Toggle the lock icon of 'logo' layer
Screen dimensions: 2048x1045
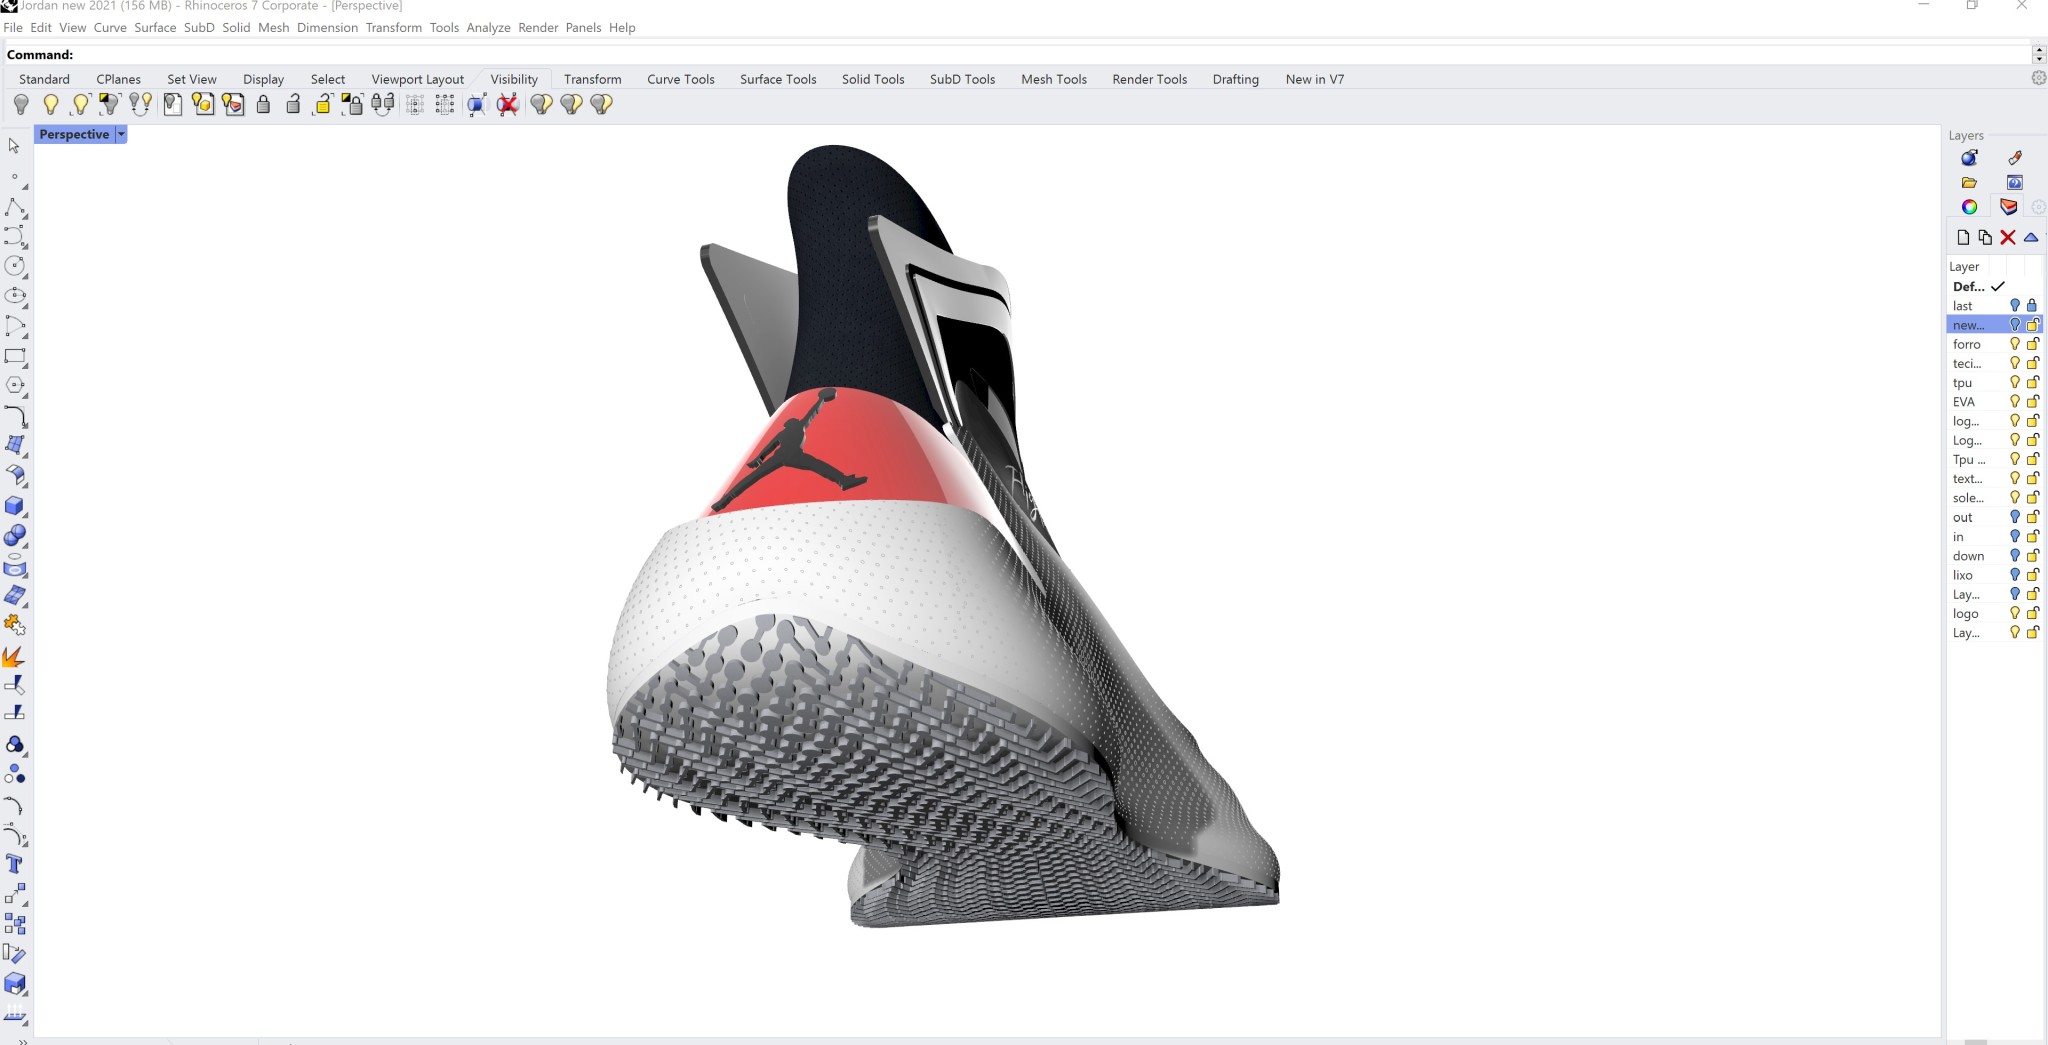pos(2032,613)
